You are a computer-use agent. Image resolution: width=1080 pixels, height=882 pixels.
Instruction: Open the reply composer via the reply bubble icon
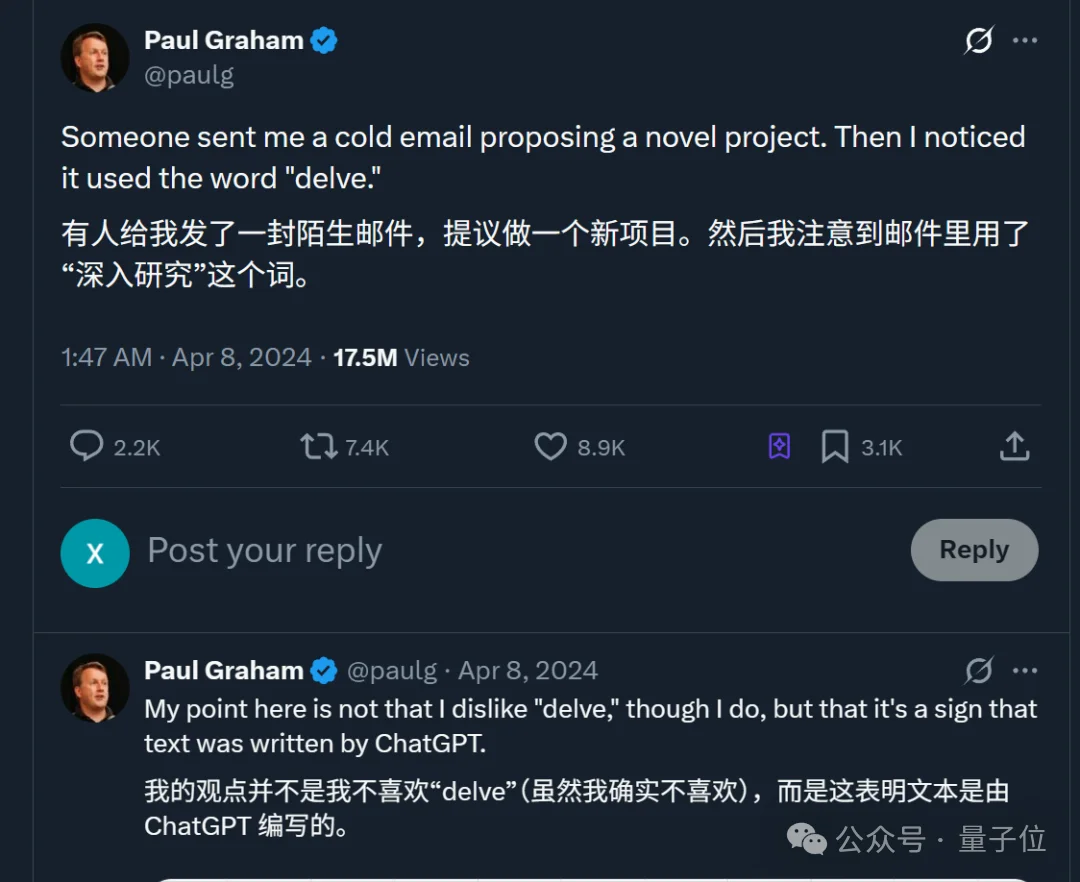[86, 447]
